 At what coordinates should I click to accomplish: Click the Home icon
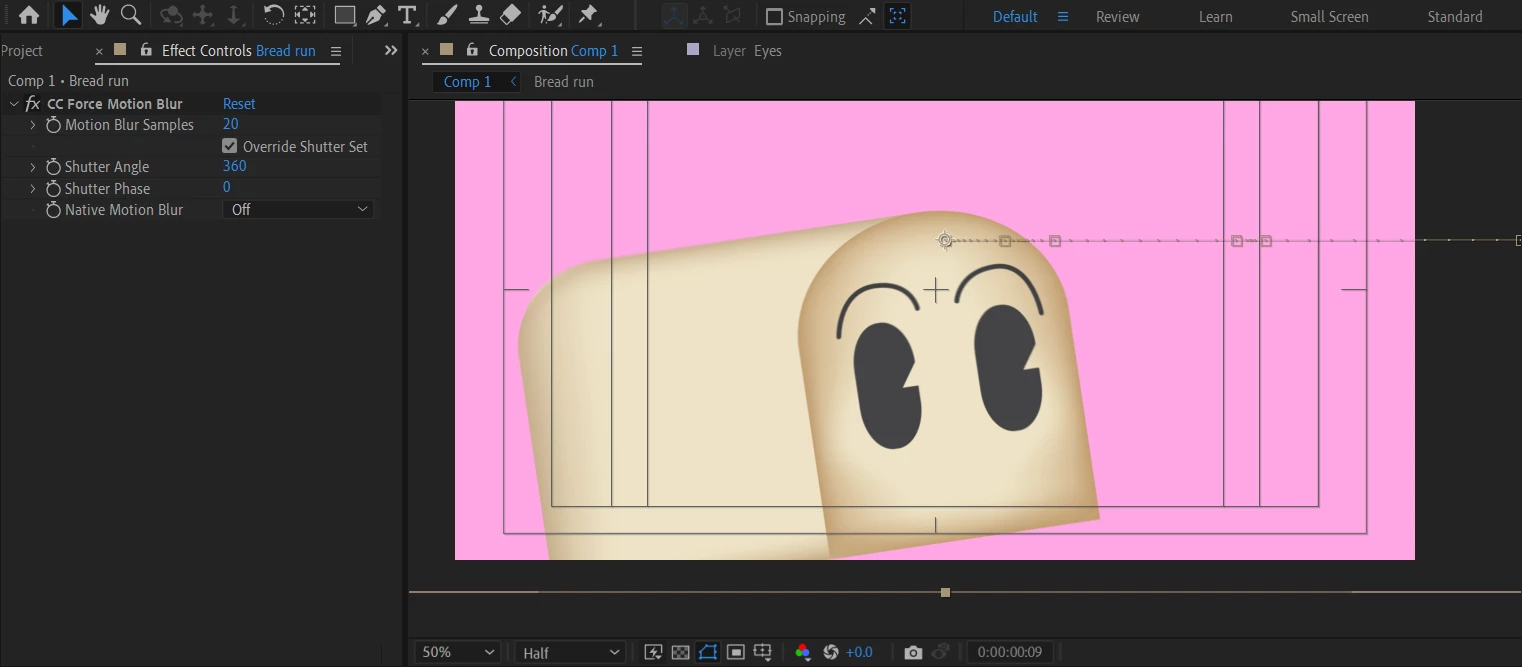(29, 15)
